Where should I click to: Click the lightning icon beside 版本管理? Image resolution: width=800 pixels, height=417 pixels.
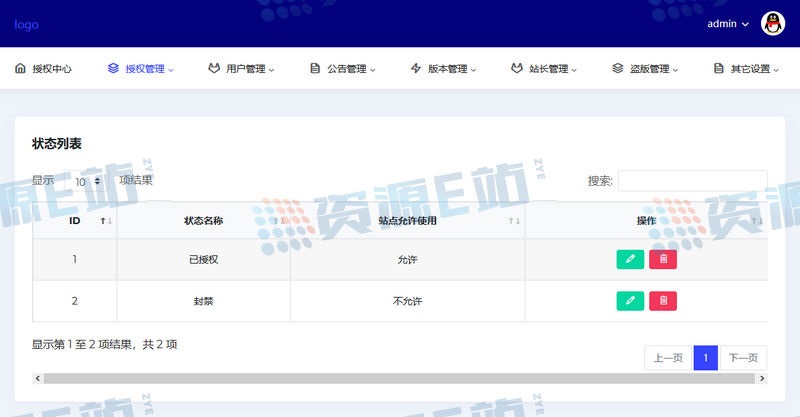pyautogui.click(x=416, y=69)
